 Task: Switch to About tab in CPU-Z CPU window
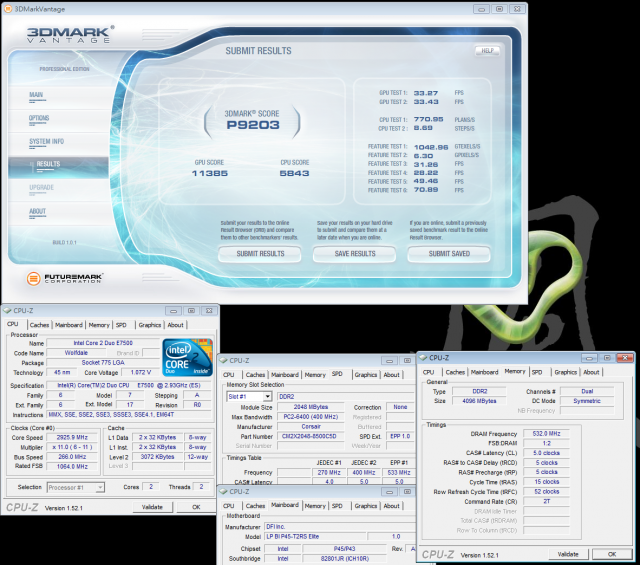click(x=176, y=325)
